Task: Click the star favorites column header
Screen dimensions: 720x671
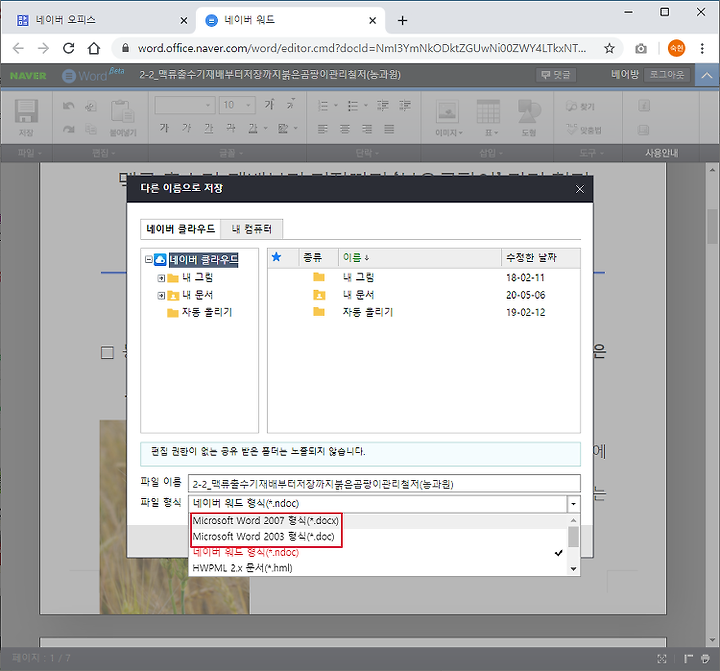Action: tap(276, 257)
